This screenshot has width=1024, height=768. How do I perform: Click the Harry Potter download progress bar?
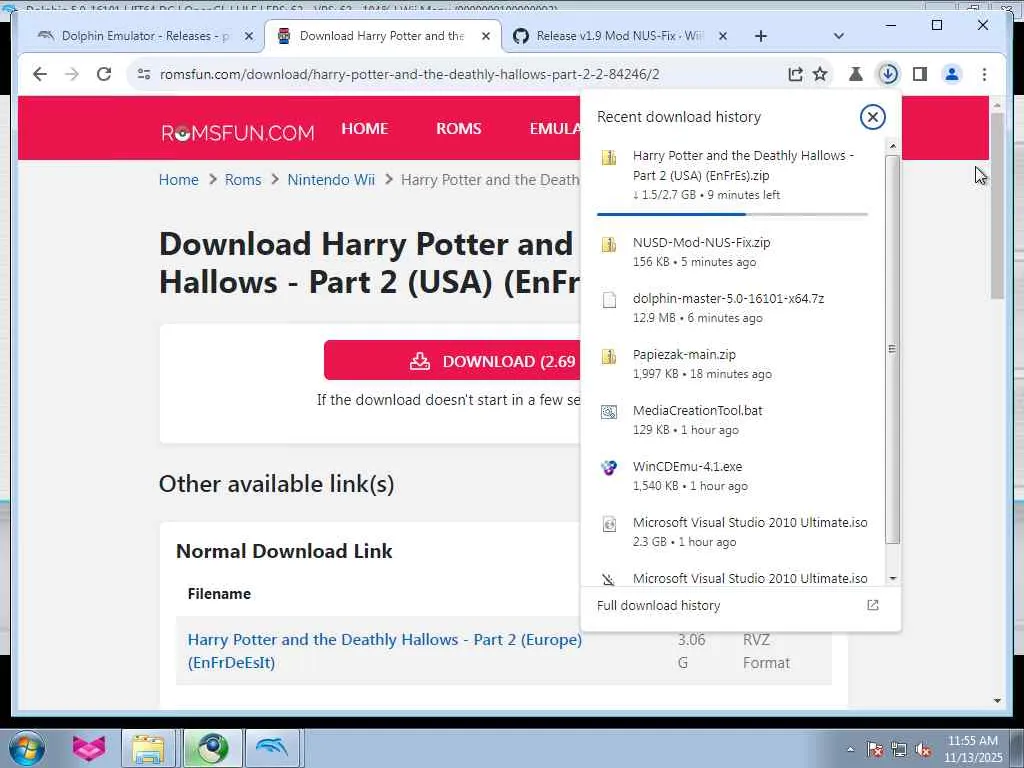pos(732,214)
